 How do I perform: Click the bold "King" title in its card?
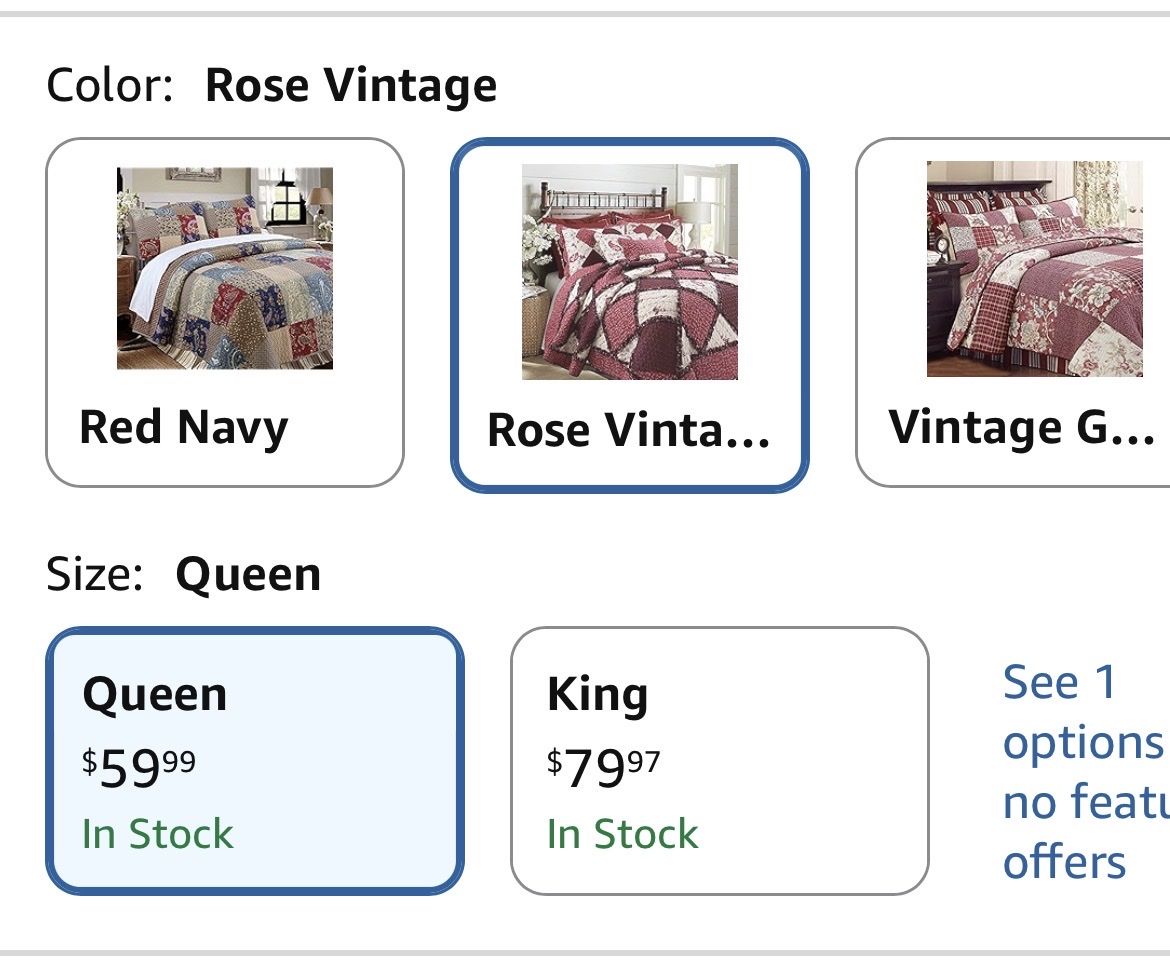tap(598, 694)
